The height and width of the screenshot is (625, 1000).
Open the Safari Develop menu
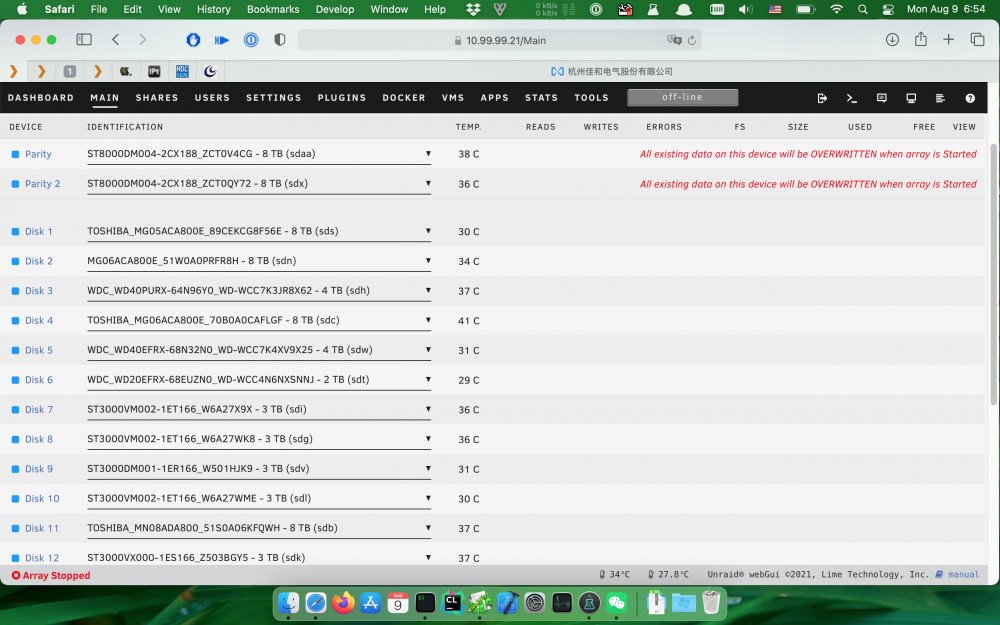pyautogui.click(x=335, y=9)
